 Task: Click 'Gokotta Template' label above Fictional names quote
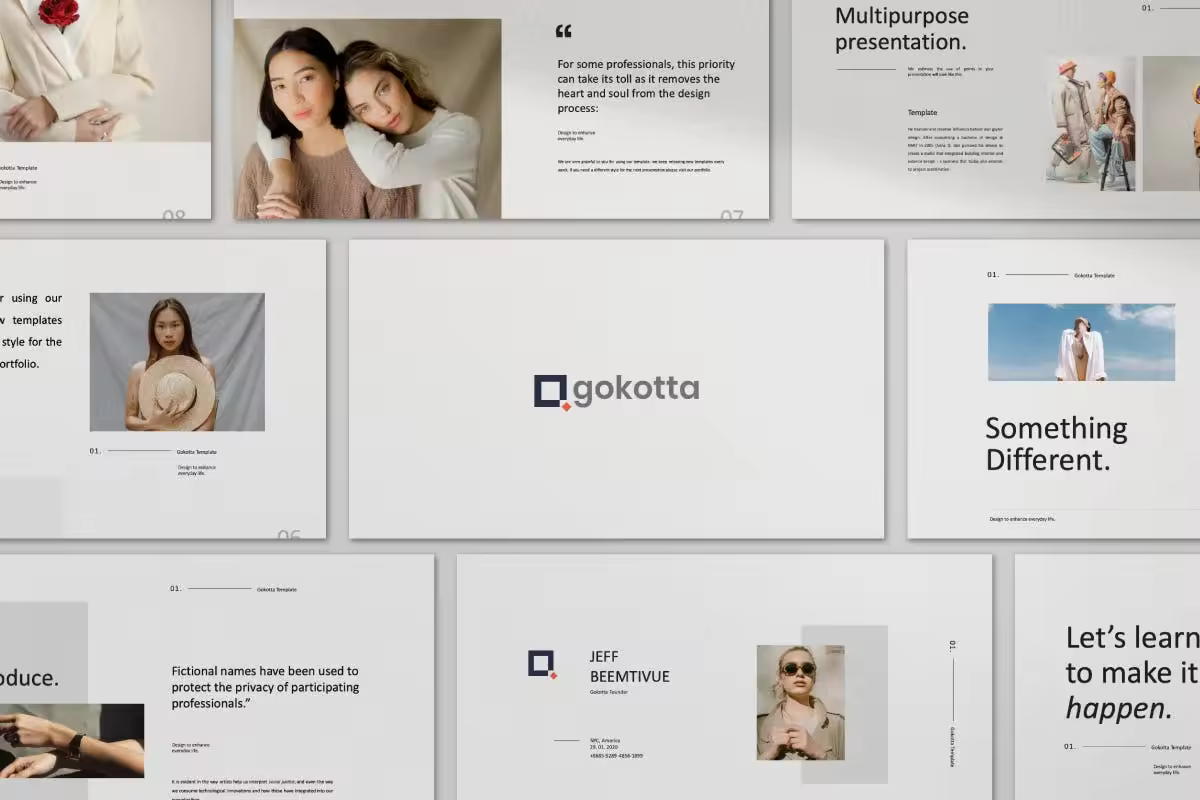tap(277, 590)
